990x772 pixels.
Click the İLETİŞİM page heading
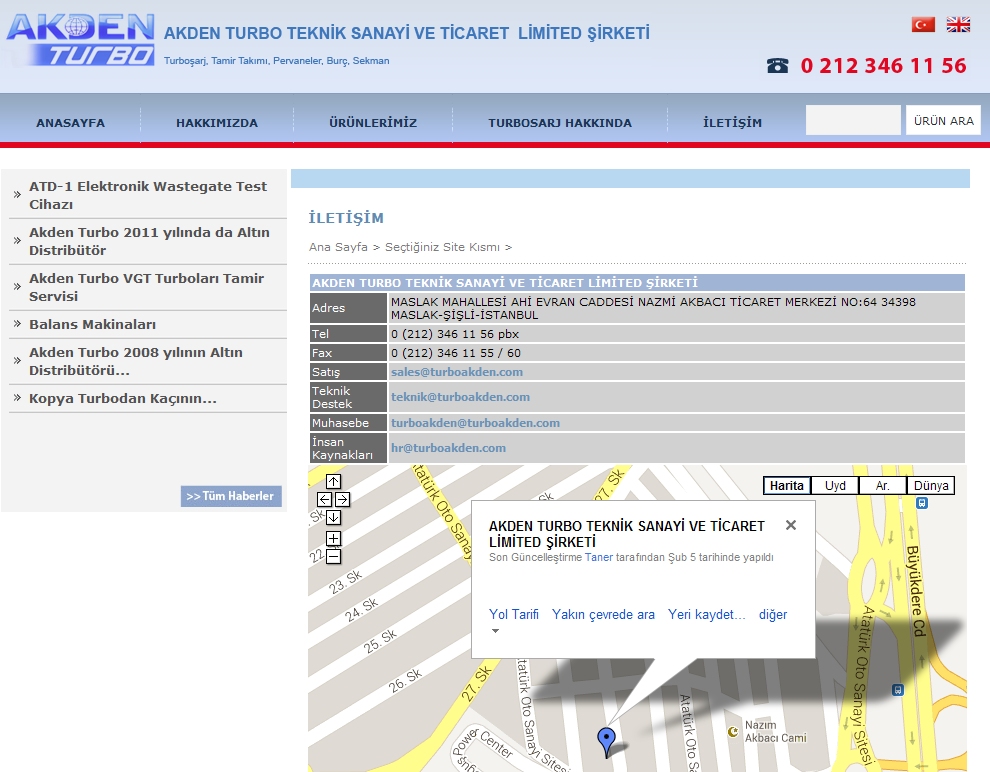click(x=346, y=218)
